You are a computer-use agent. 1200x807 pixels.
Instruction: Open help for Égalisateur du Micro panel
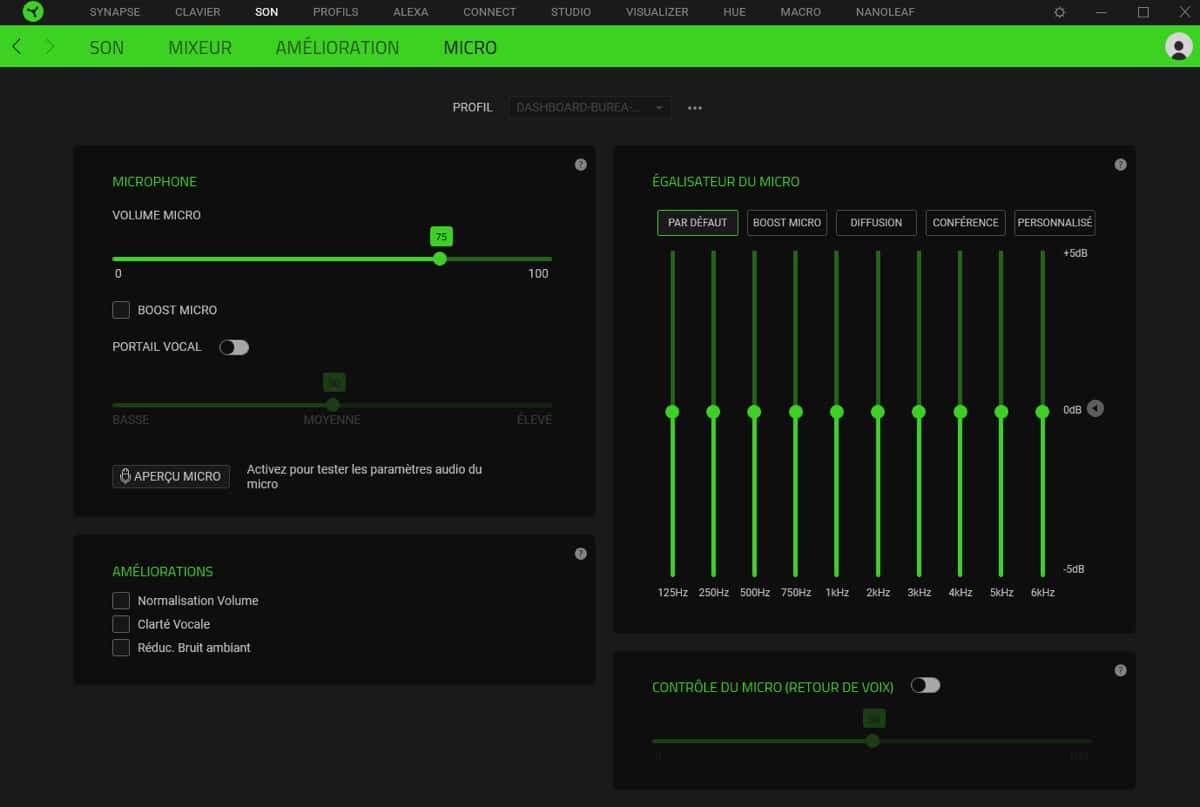tap(1120, 165)
